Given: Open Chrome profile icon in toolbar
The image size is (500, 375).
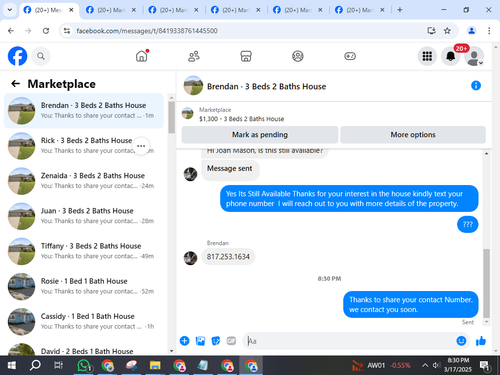Looking at the screenshot, I should click(x=471, y=31).
